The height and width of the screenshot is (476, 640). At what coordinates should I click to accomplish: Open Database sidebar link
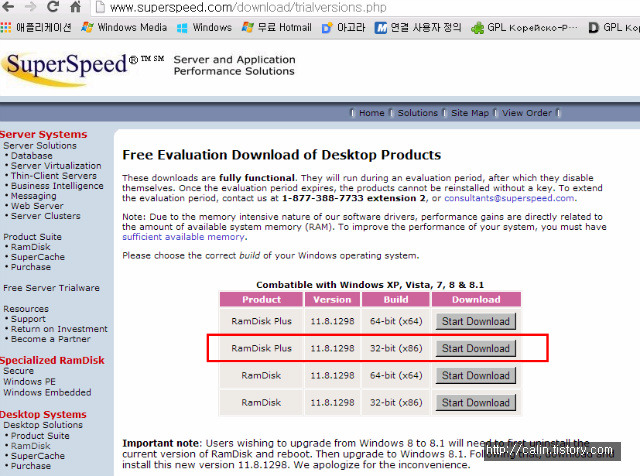tap(31, 156)
